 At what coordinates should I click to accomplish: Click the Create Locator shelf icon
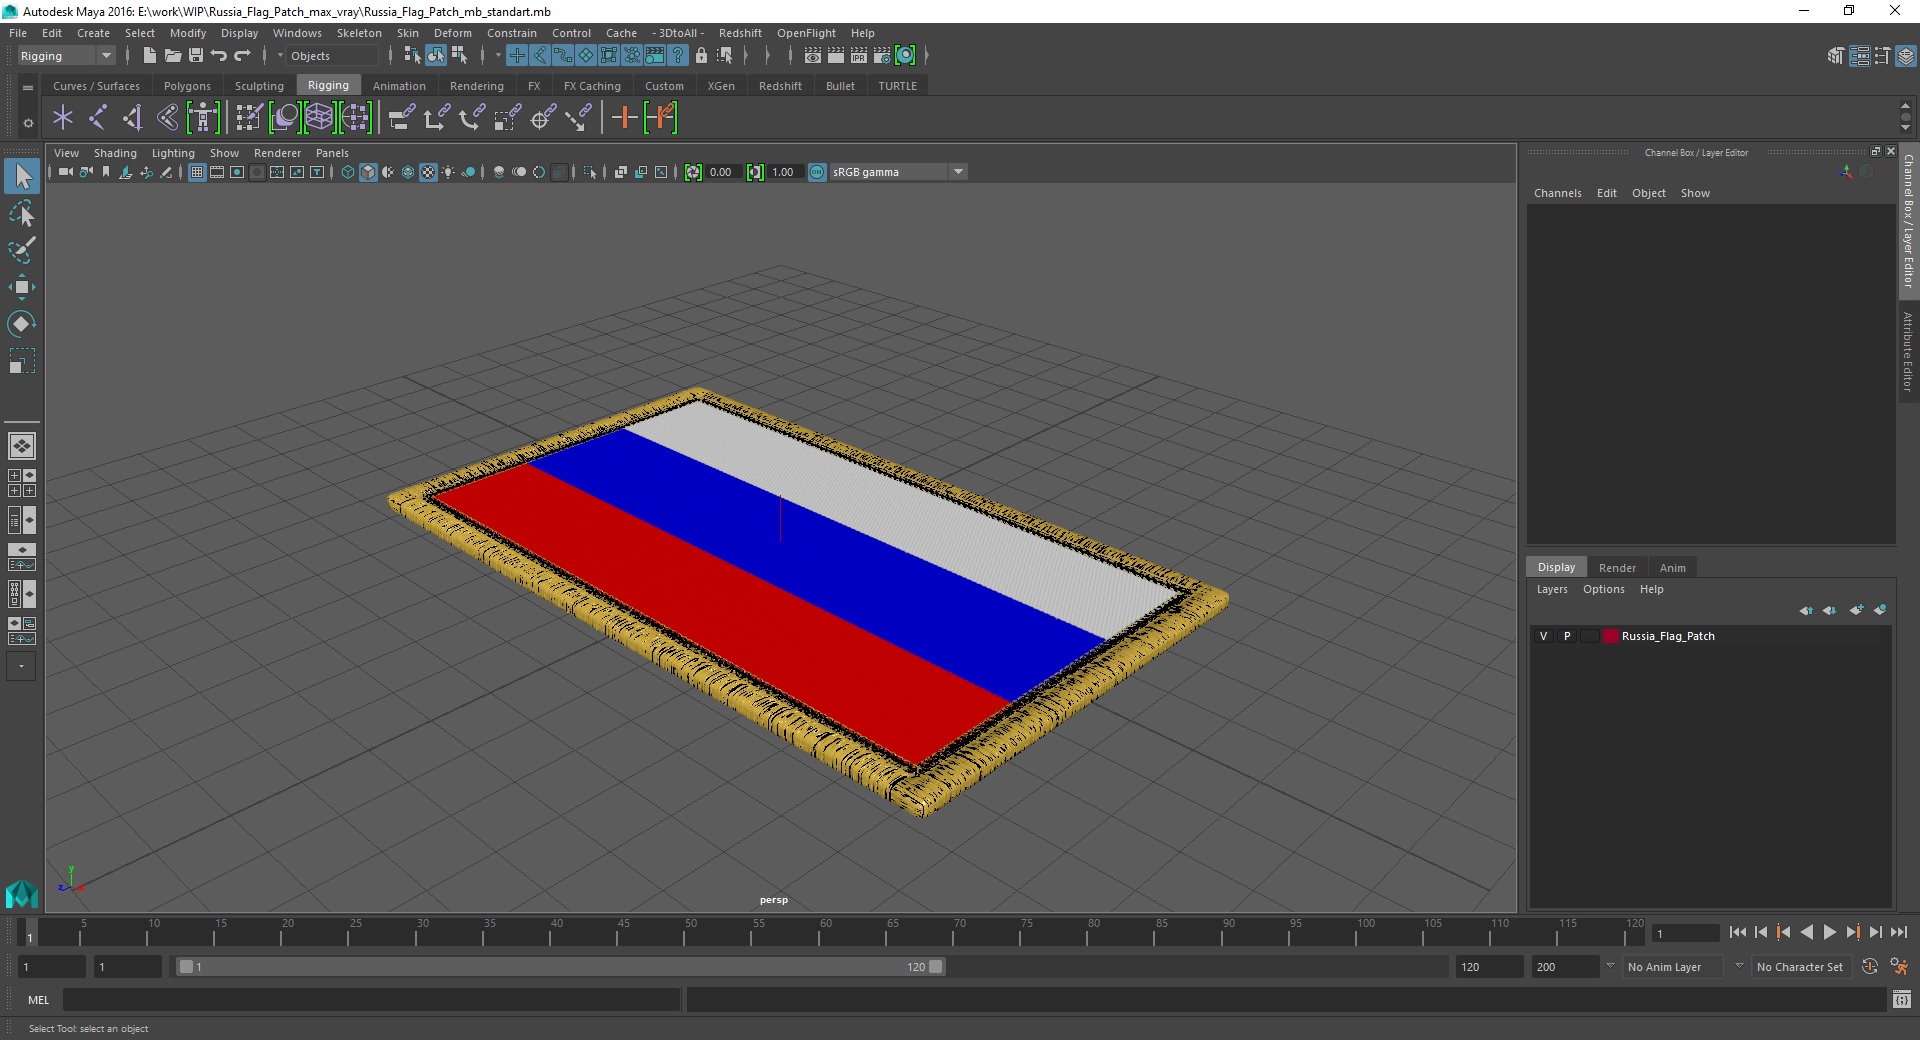[63, 118]
